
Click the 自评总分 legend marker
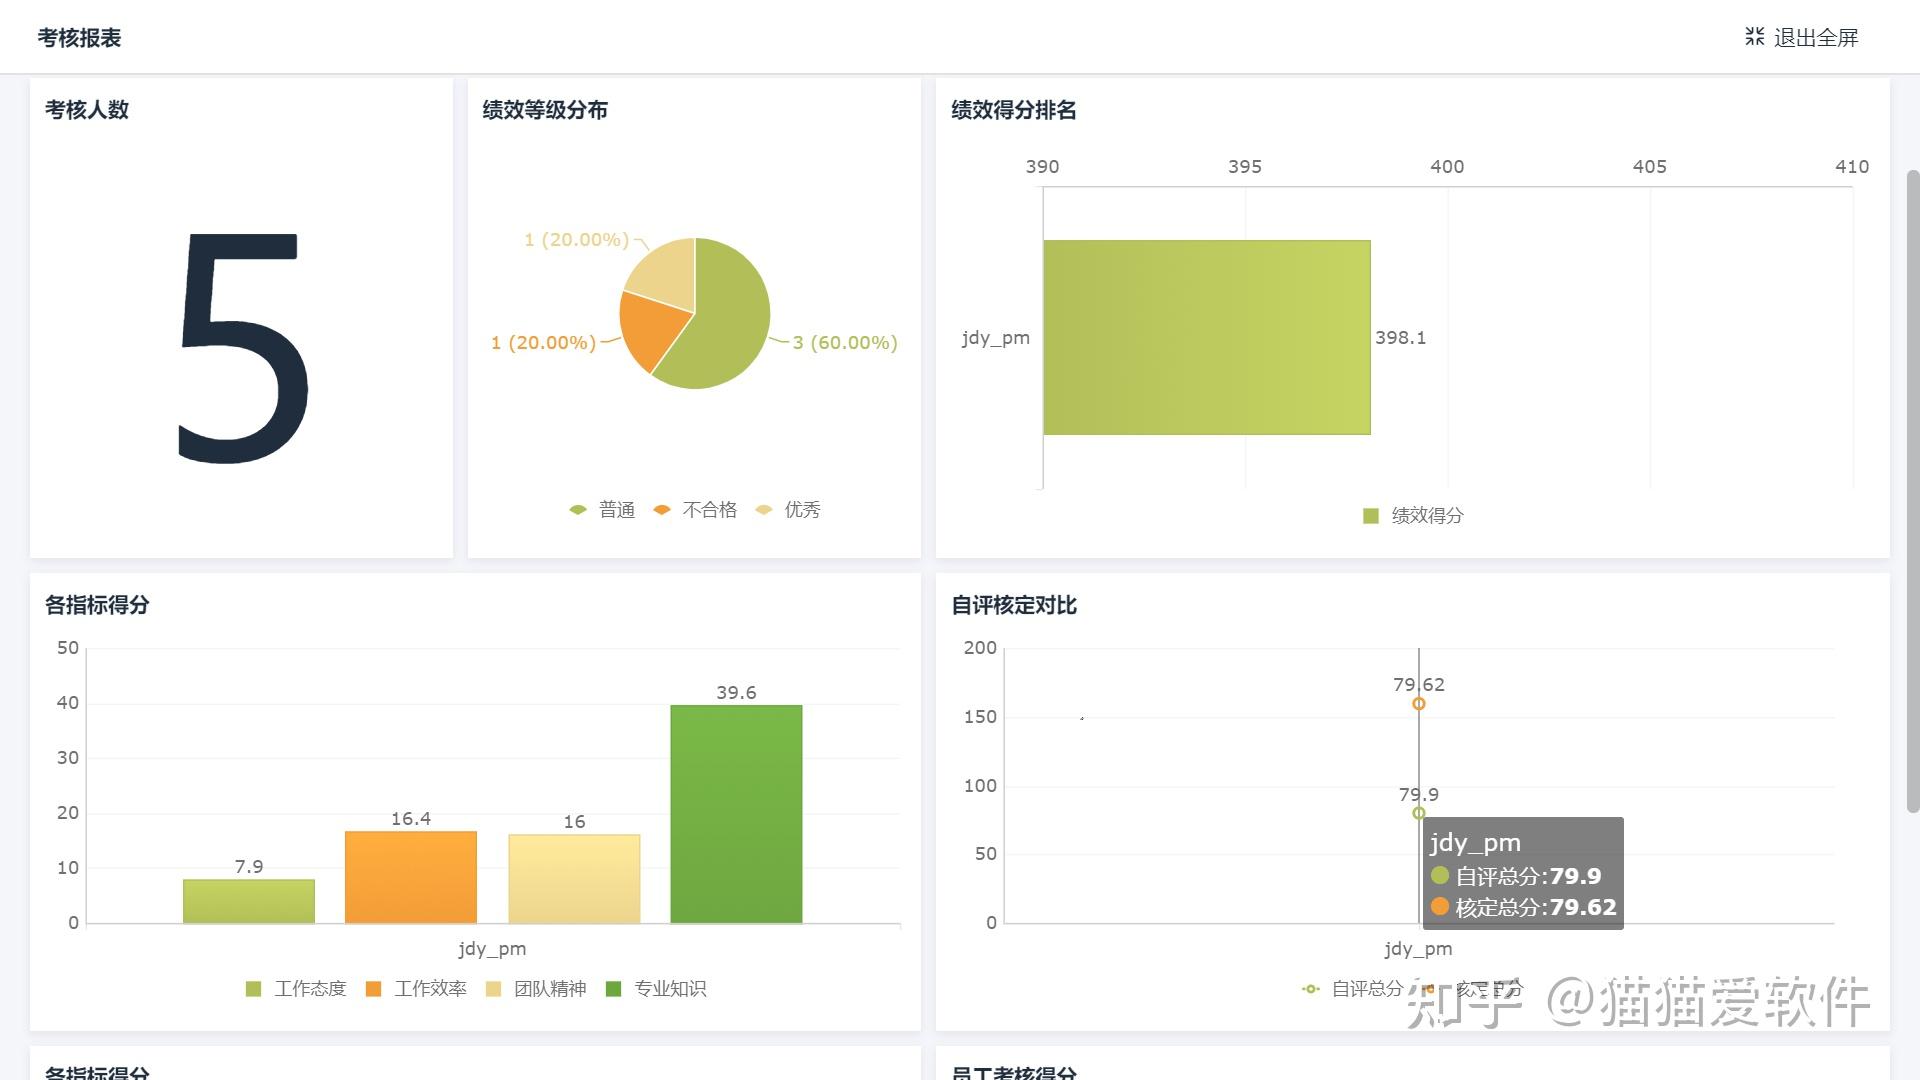click(1310, 988)
